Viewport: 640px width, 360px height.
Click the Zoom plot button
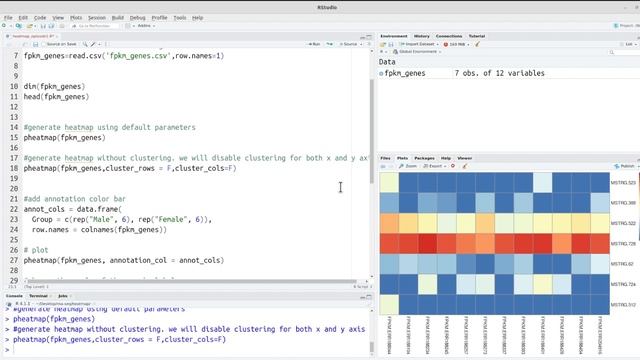coord(408,166)
